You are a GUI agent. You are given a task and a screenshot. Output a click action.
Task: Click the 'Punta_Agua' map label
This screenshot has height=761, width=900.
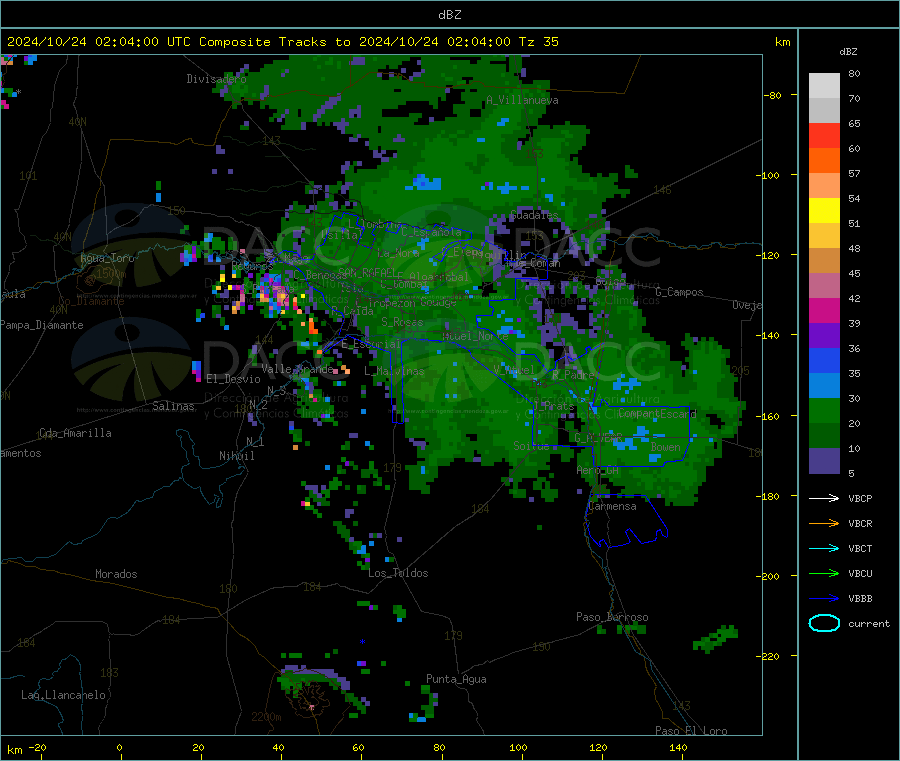tap(456, 679)
